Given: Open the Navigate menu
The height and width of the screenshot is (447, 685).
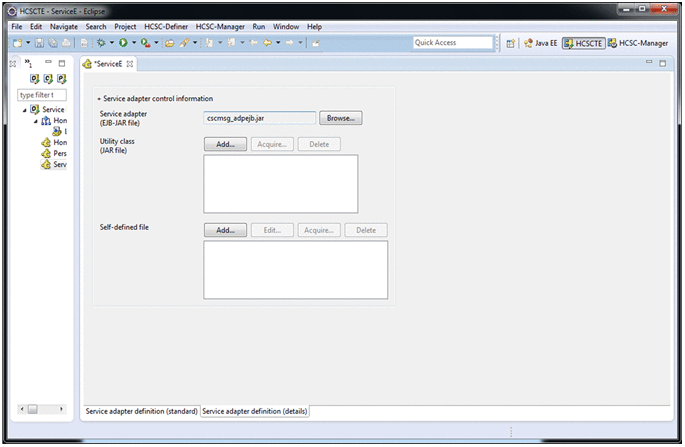Looking at the screenshot, I should (64, 26).
